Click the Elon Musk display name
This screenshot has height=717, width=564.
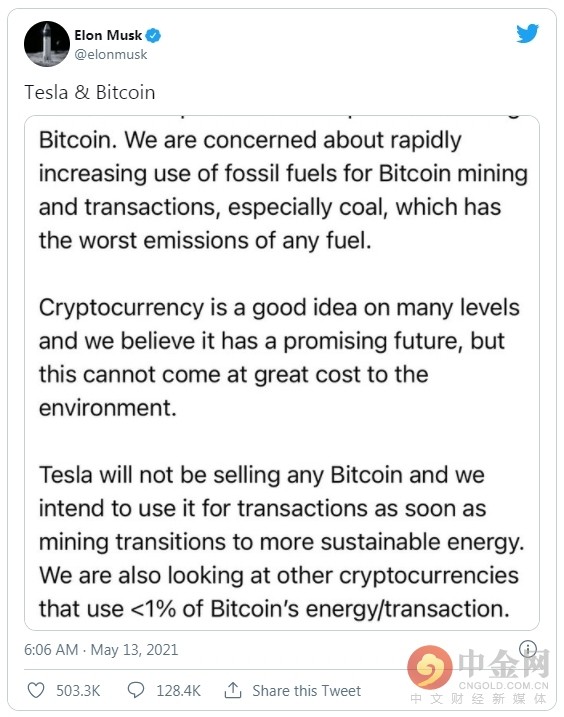(108, 35)
